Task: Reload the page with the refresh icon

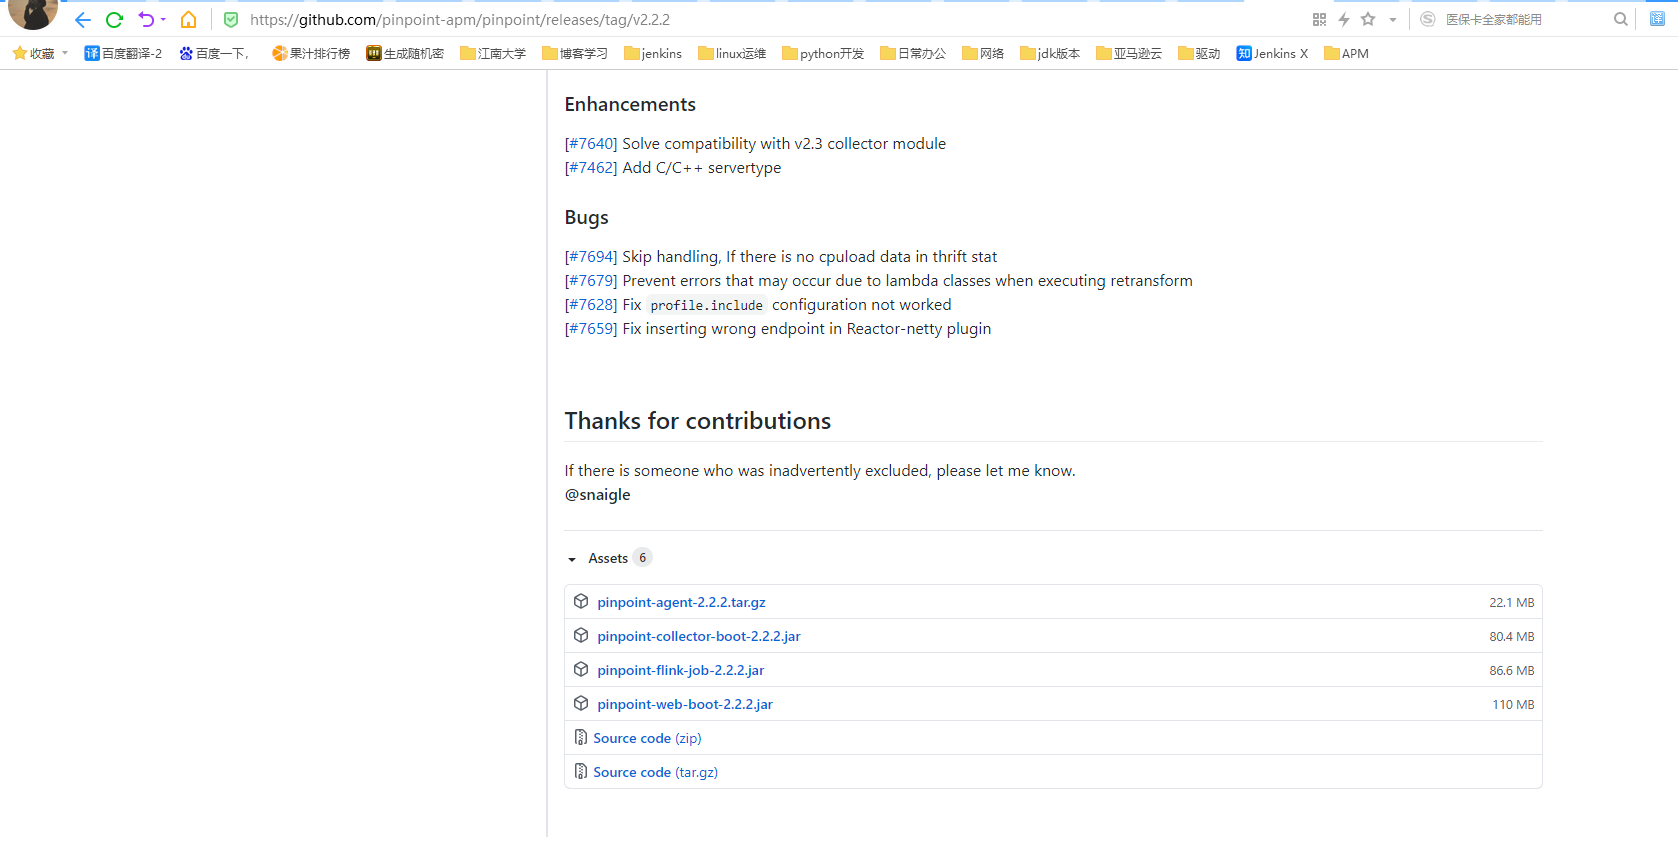Action: [115, 20]
